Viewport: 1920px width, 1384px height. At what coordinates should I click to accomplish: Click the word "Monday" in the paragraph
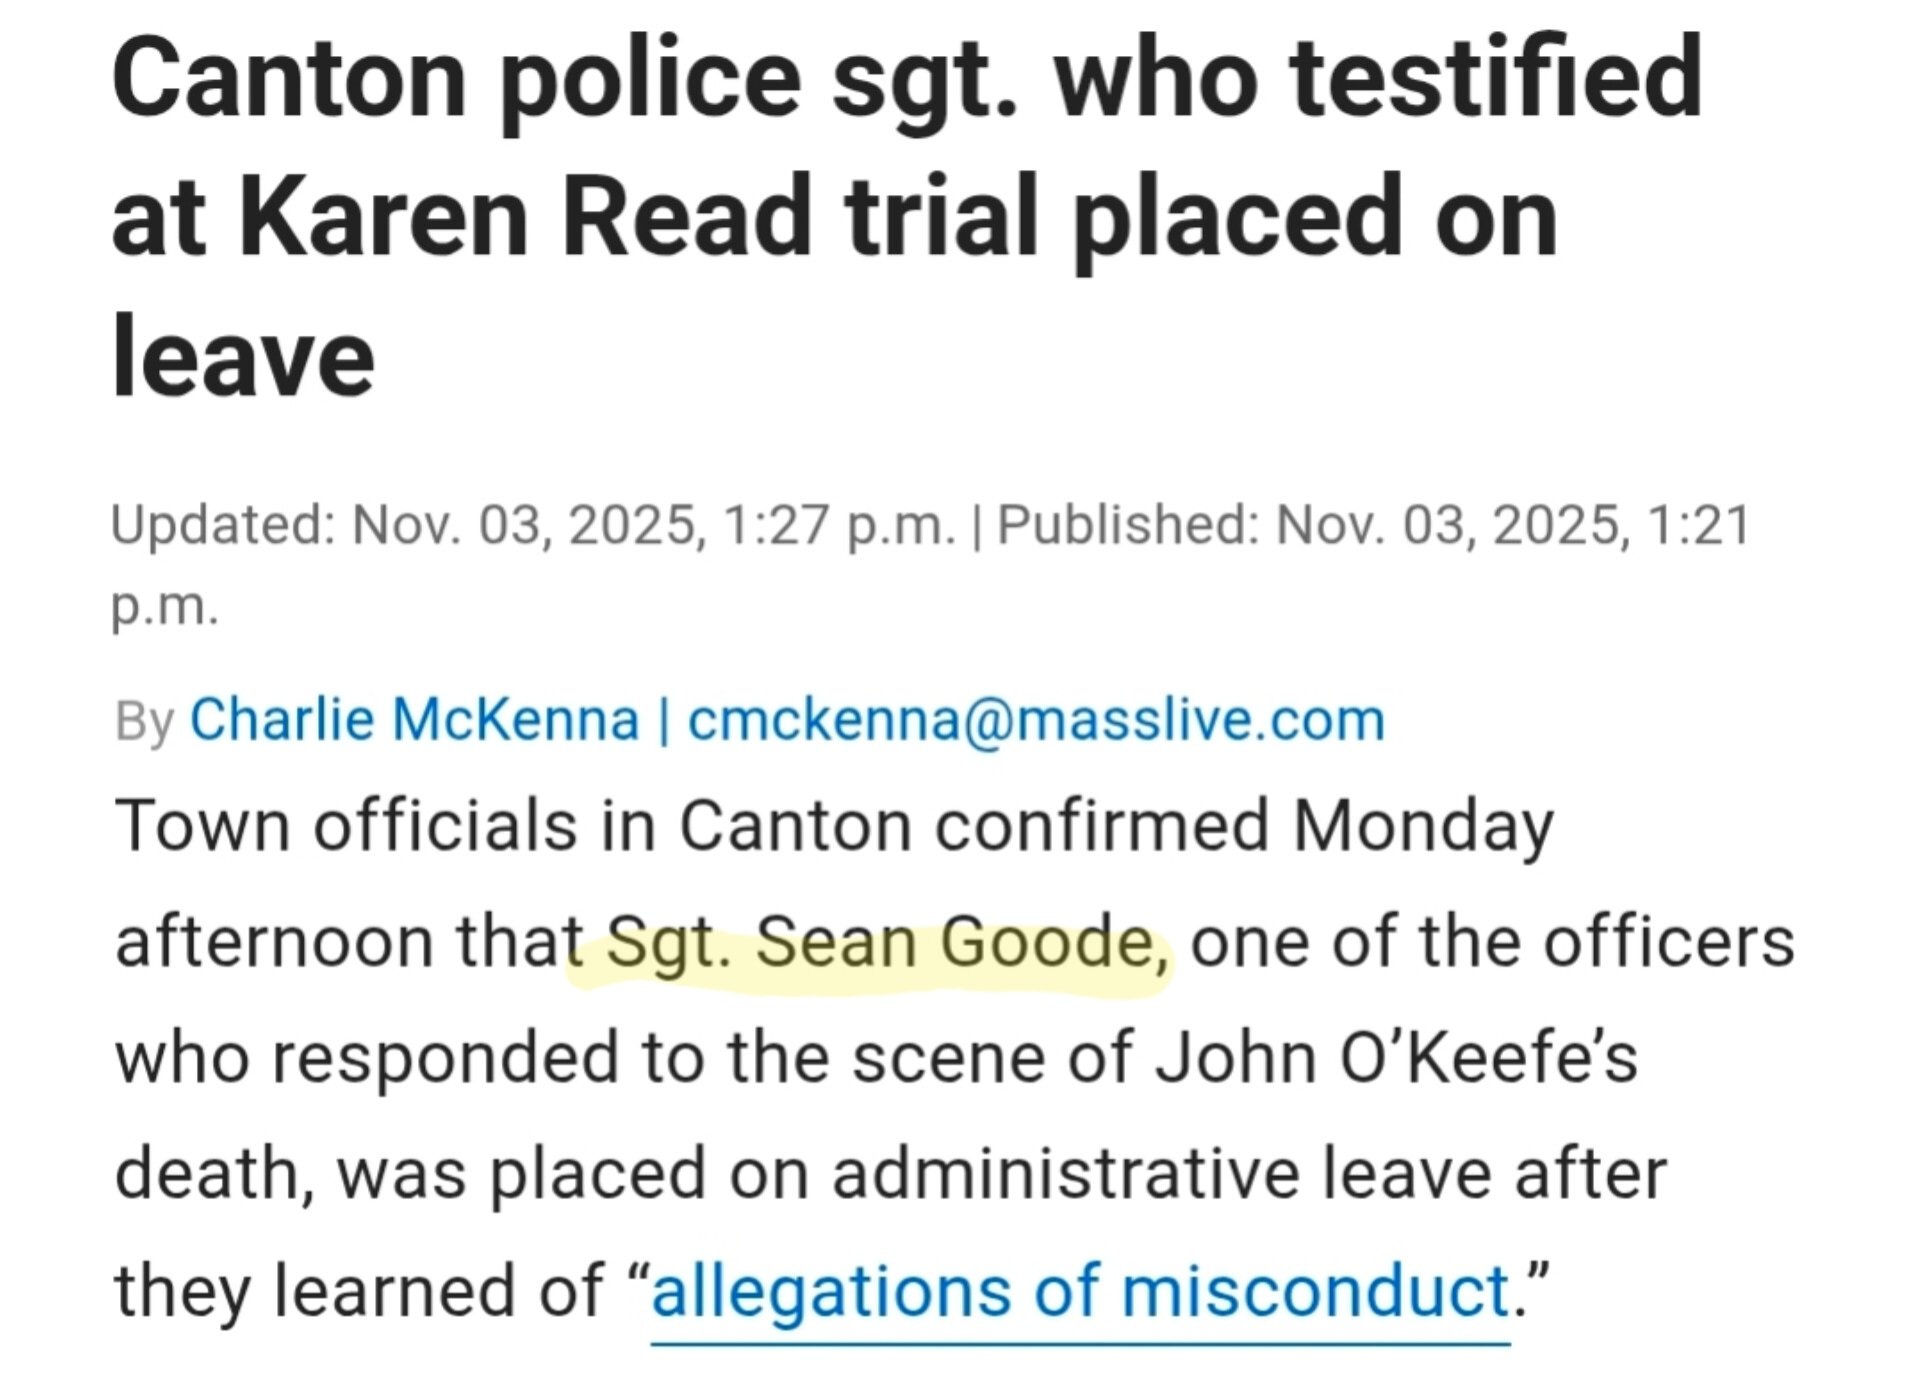click(1423, 827)
